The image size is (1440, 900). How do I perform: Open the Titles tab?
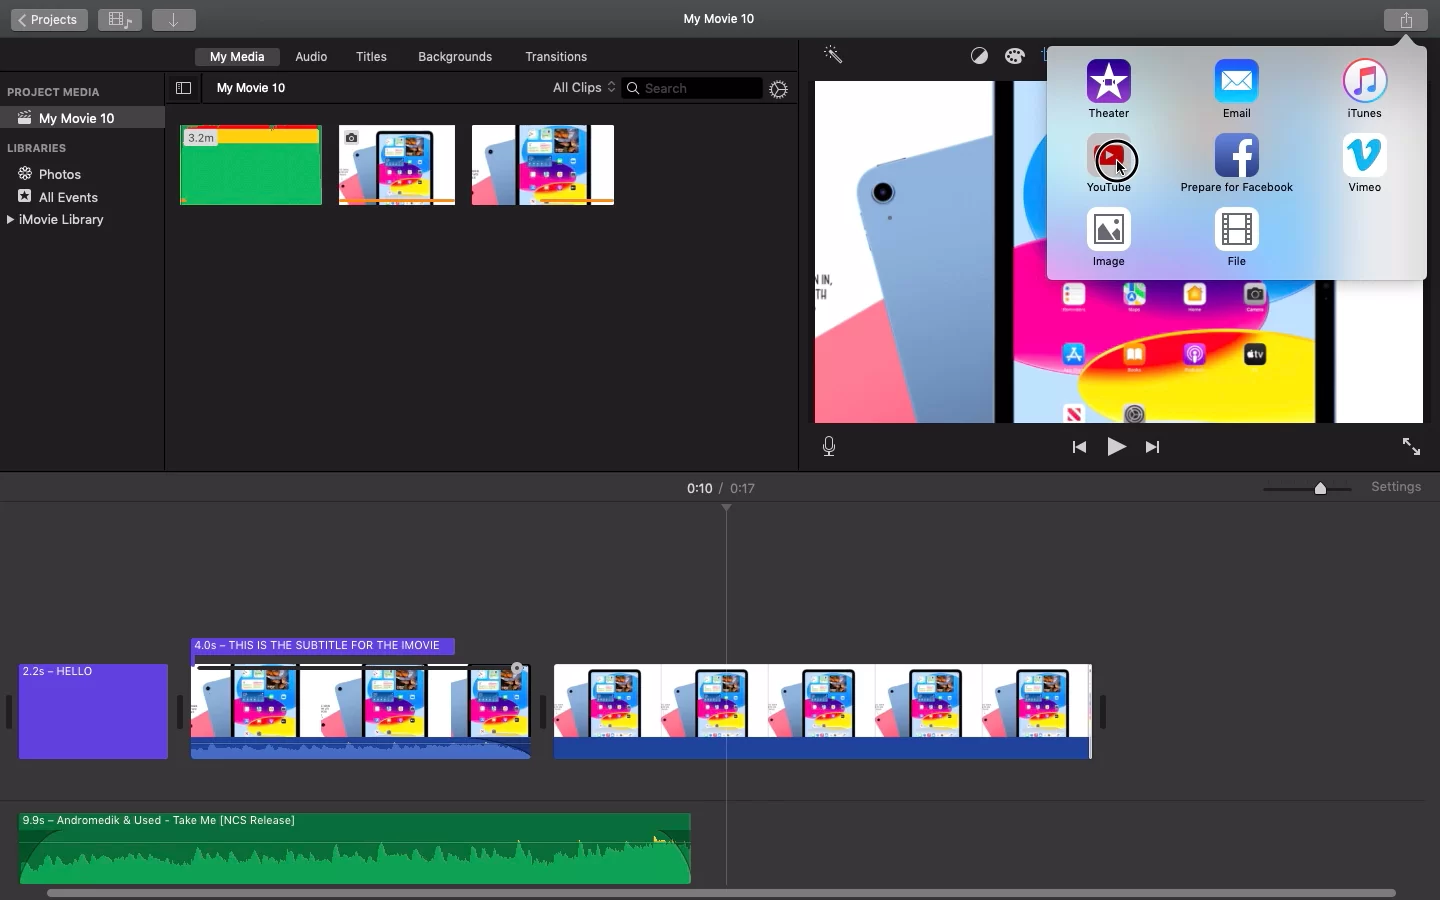pyautogui.click(x=372, y=57)
